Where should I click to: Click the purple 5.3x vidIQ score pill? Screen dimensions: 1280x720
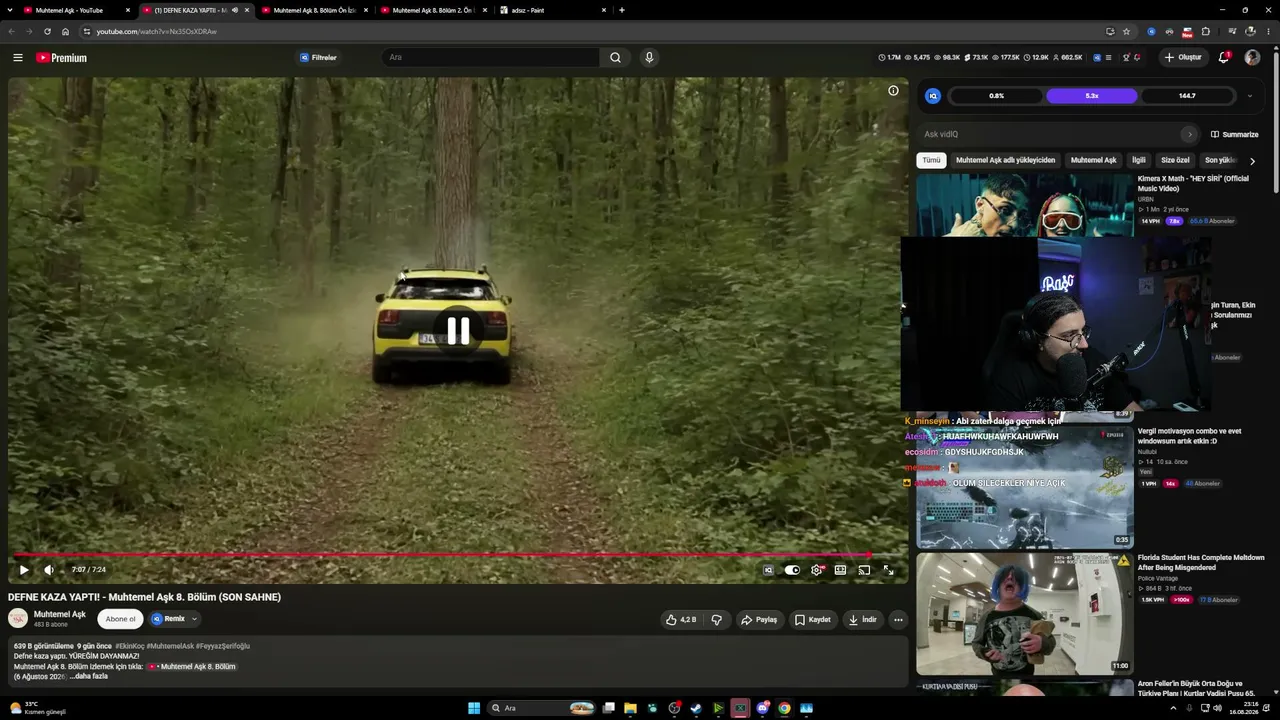(1092, 96)
